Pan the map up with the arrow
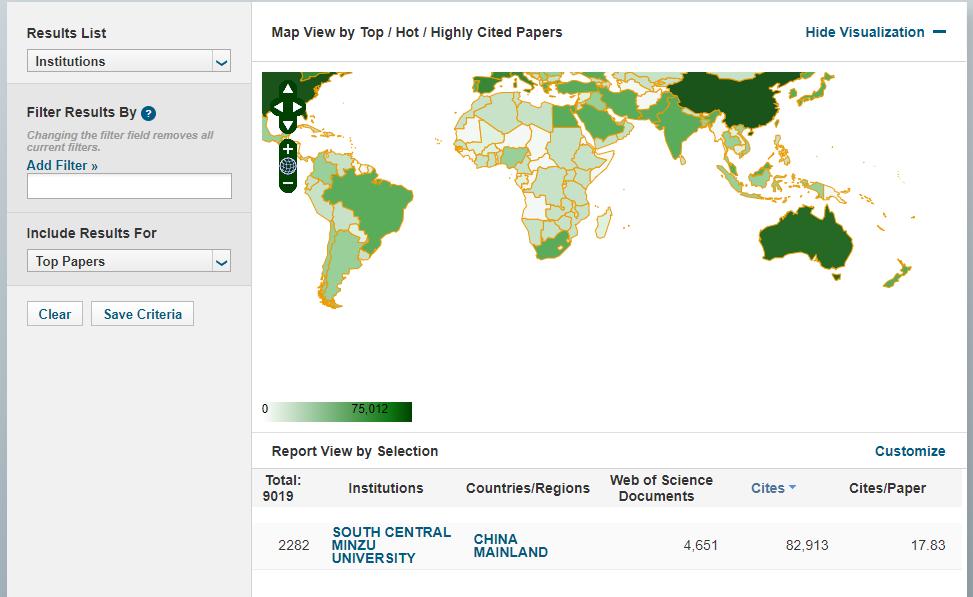Screen dimensions: 973x597 point(288,89)
